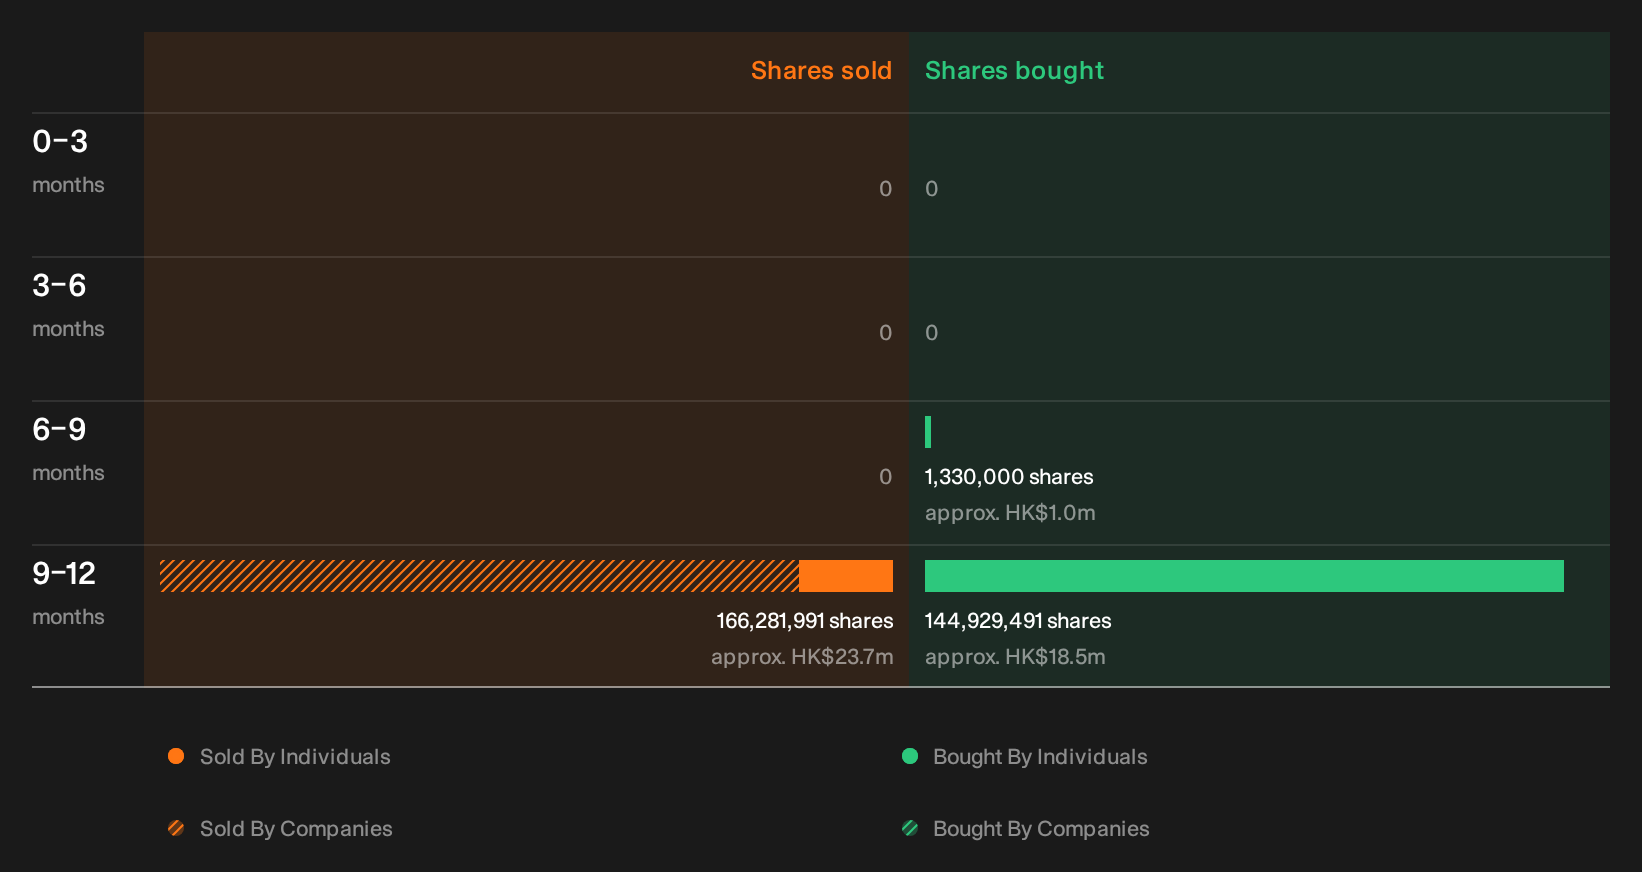Viewport: 1642px width, 872px height.
Task: Select the Bought By Individuals legend label
Action: pyautogui.click(x=1040, y=757)
